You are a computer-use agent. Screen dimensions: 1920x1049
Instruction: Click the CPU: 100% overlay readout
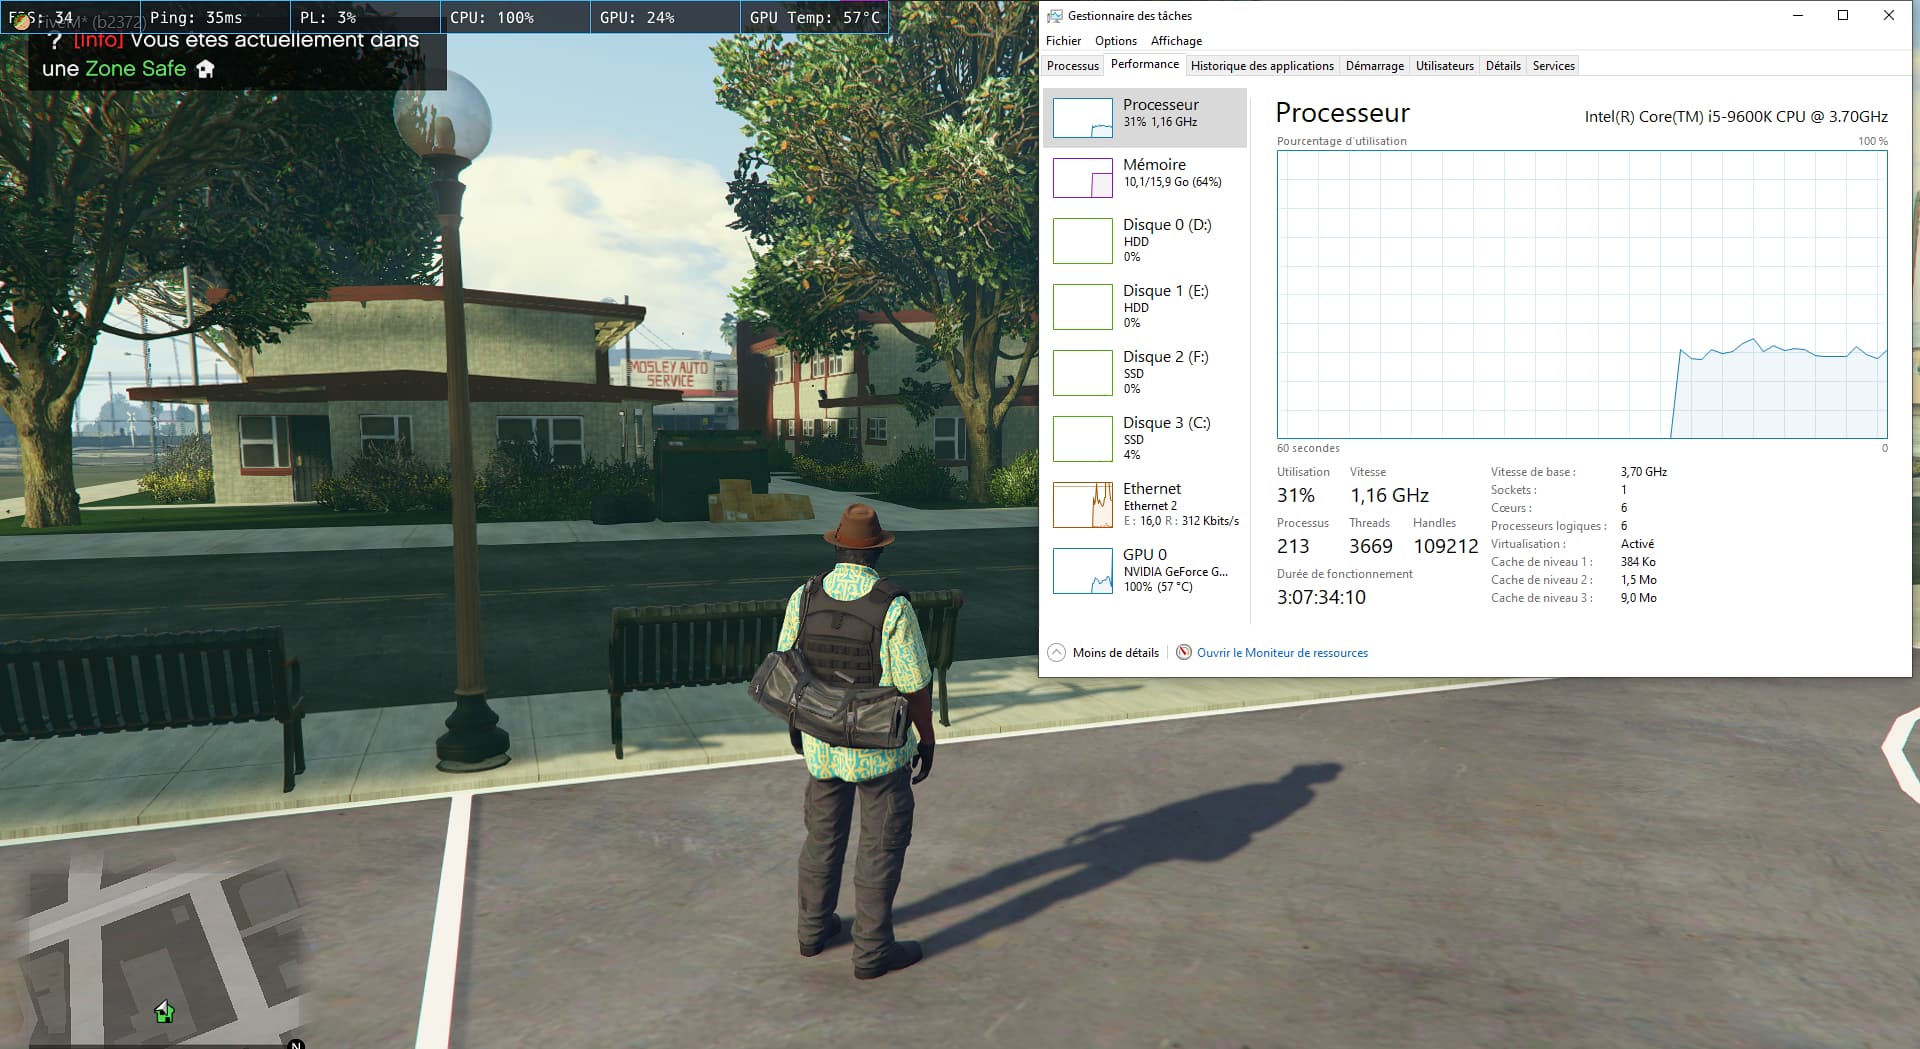pyautogui.click(x=492, y=18)
